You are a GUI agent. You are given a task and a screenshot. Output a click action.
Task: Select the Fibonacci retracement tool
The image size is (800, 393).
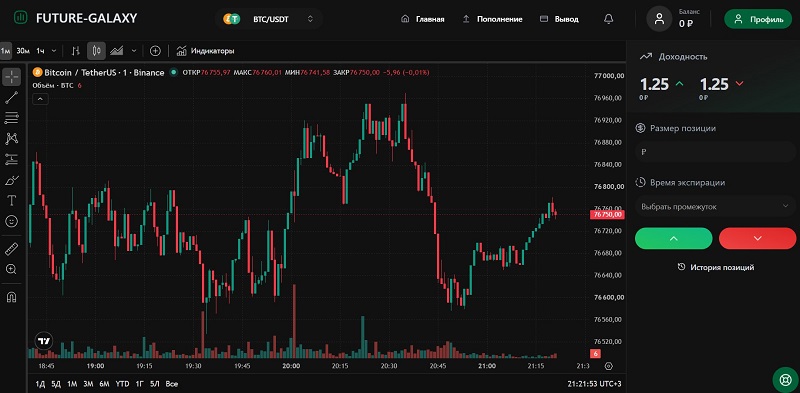tap(12, 117)
